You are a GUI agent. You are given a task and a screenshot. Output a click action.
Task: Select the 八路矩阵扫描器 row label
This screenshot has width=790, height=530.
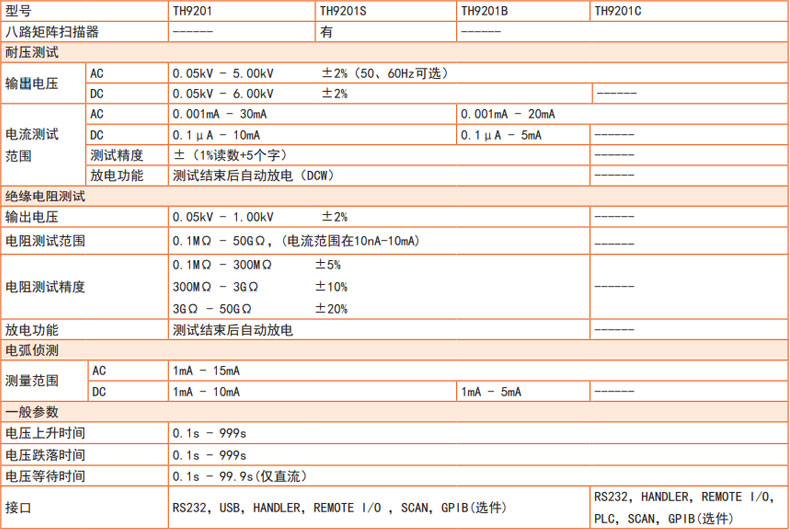tap(52, 31)
